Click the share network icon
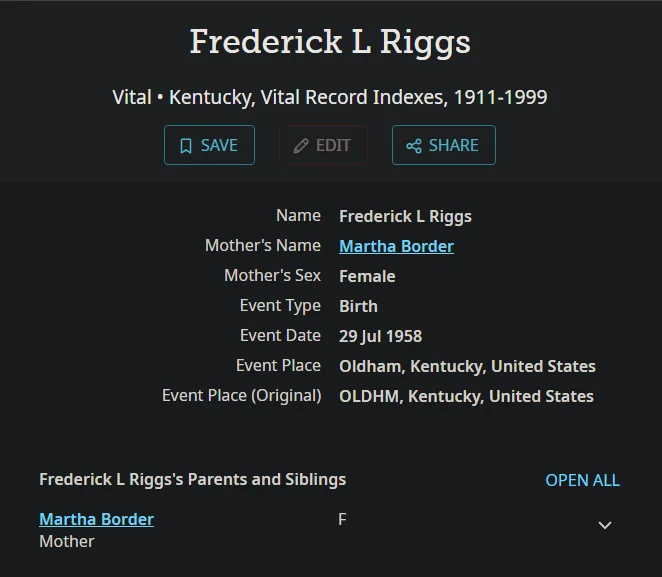The image size is (662, 577). tap(413, 146)
